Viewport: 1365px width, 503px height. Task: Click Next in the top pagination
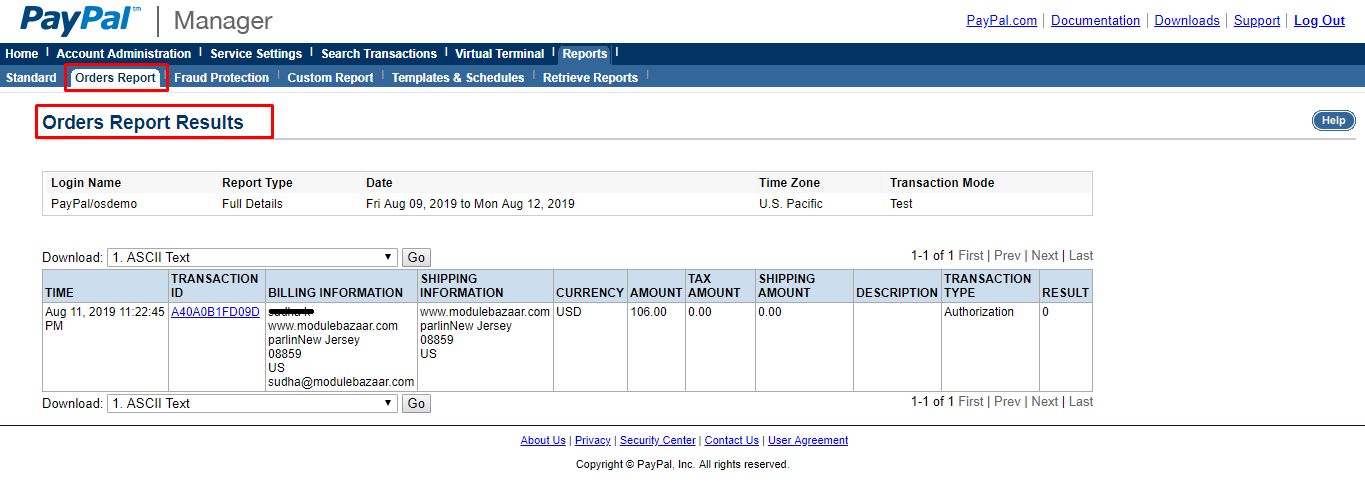click(x=1045, y=256)
